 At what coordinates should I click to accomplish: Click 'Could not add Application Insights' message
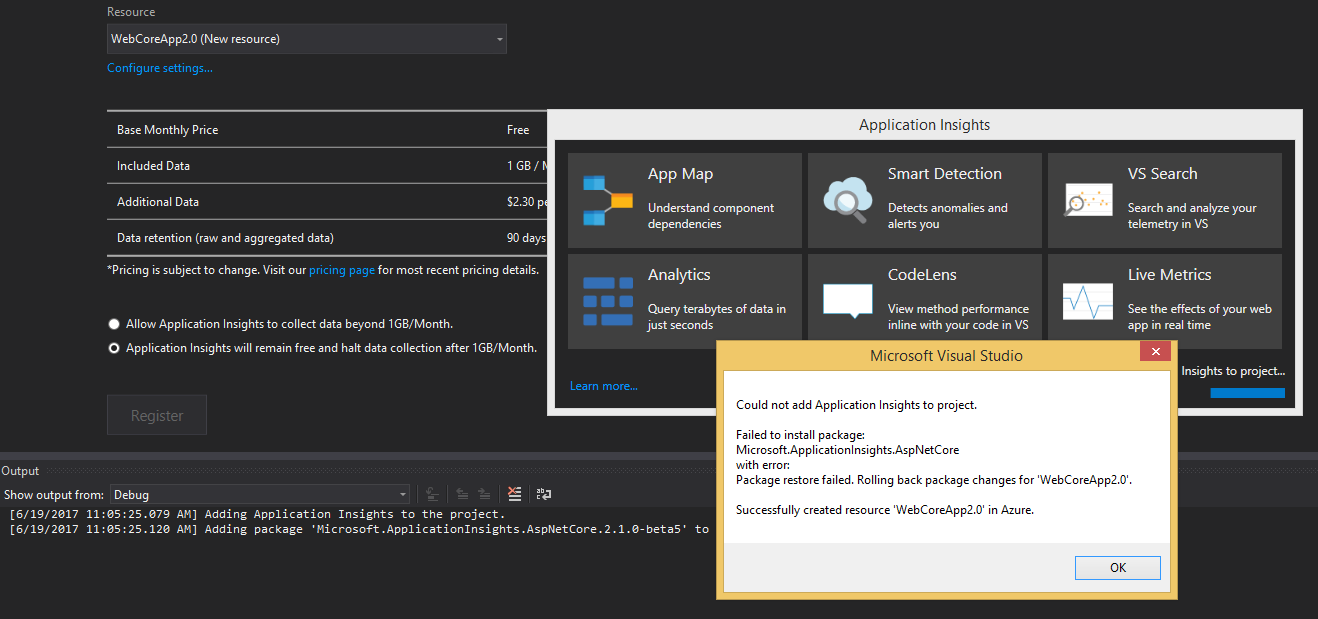856,405
